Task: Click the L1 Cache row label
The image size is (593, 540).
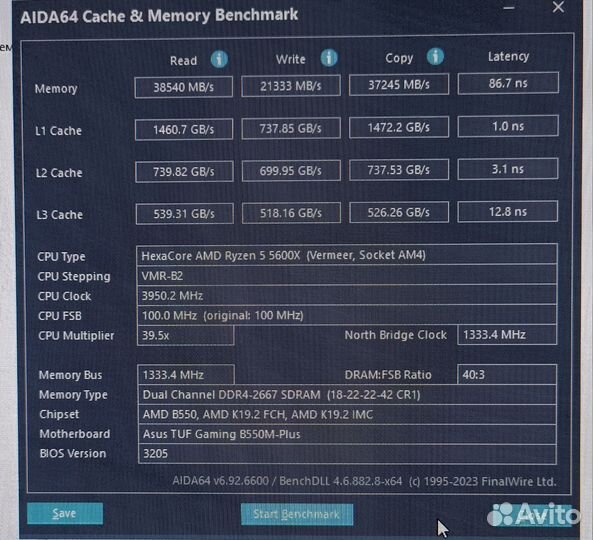Action: [58, 131]
